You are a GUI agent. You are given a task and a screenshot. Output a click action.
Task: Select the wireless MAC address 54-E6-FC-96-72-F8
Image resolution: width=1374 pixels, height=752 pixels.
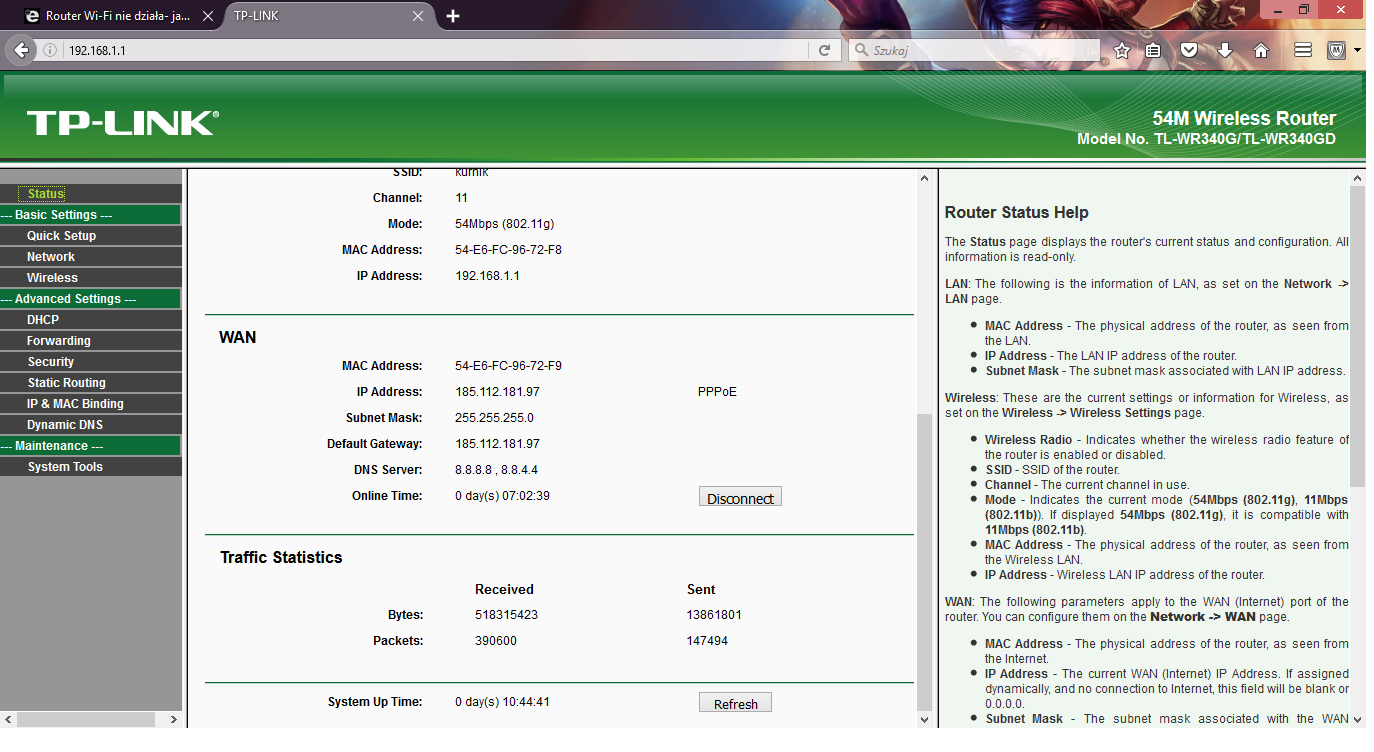[x=508, y=250]
